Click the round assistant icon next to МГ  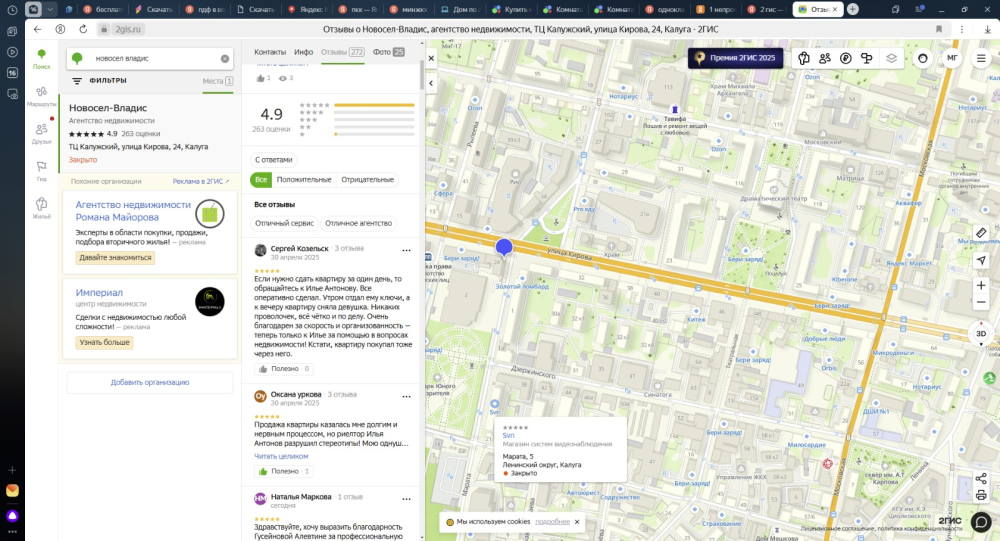tap(923, 58)
